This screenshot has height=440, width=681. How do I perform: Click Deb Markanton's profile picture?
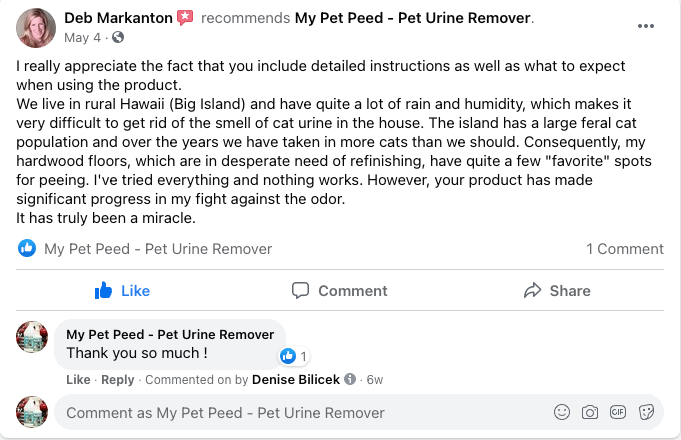click(x=36, y=27)
